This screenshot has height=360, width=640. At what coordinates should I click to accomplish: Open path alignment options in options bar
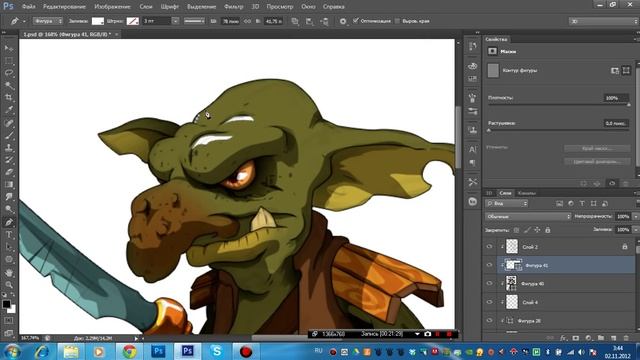point(309,21)
